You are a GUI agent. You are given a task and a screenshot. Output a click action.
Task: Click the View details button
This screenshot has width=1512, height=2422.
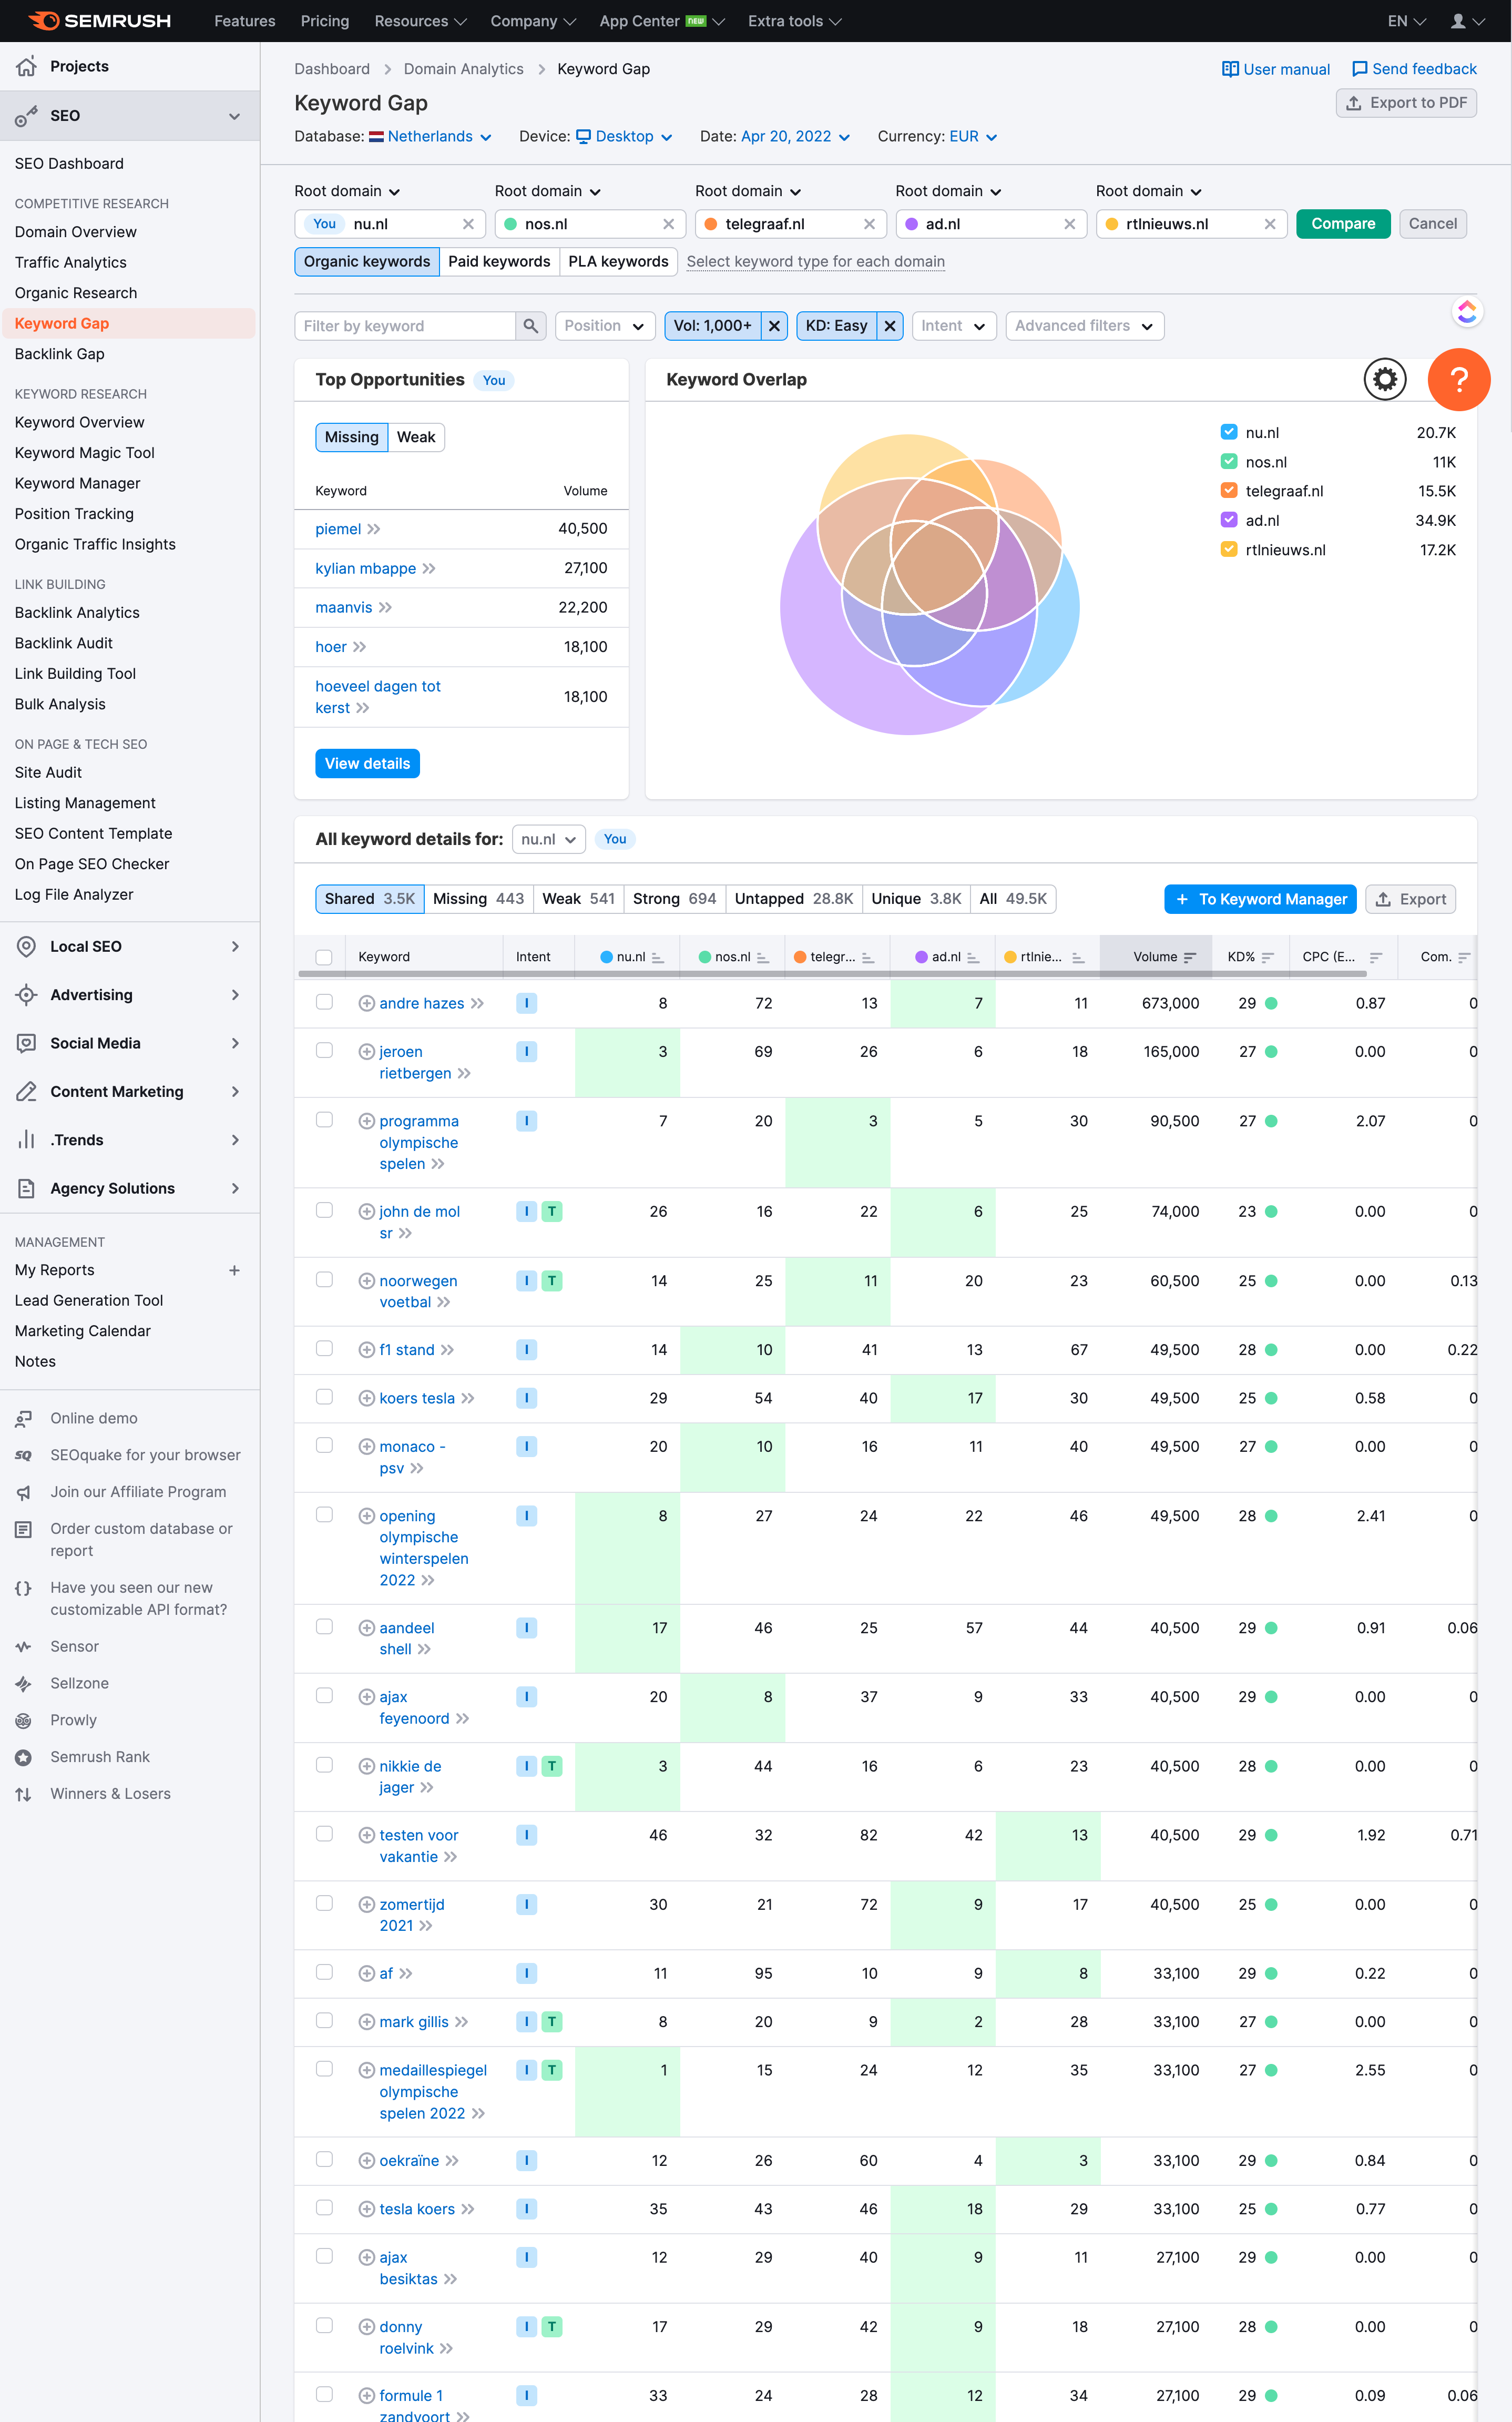[x=367, y=763]
